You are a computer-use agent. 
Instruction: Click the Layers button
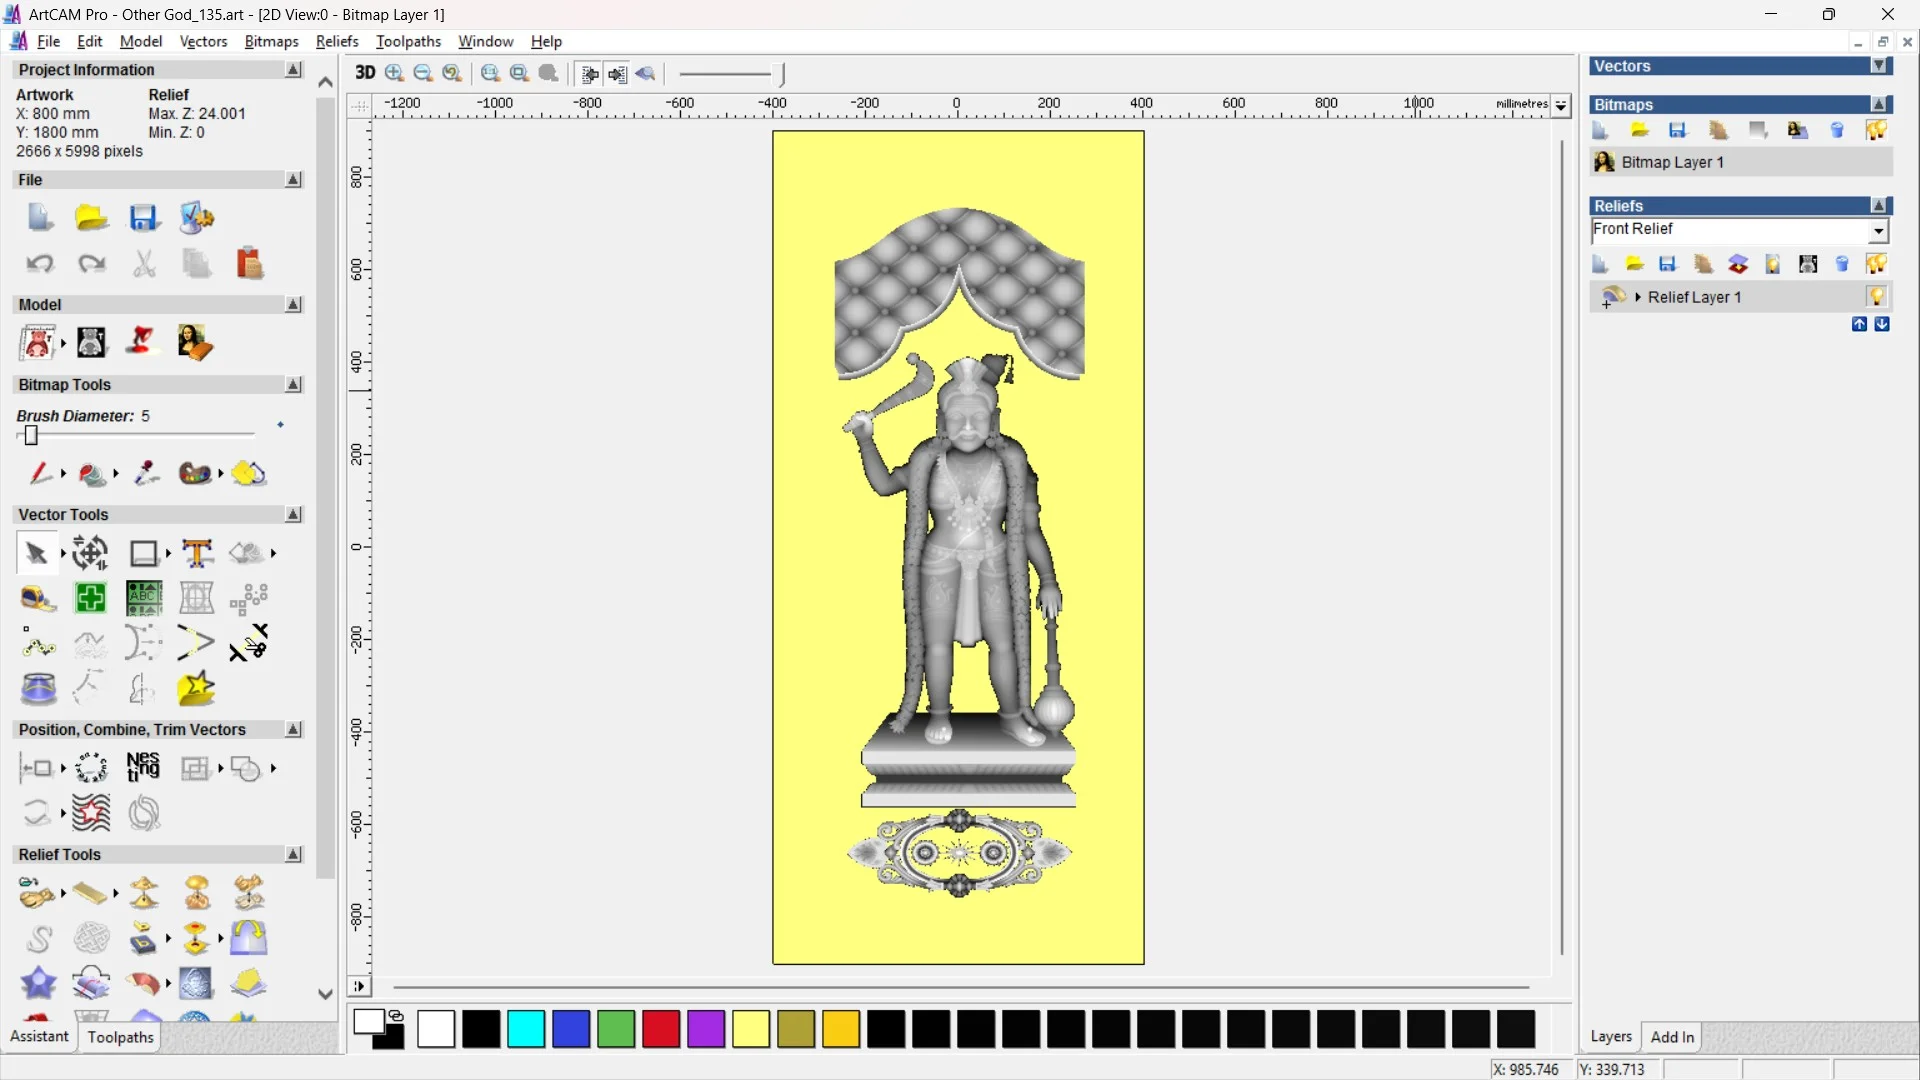1611,1037
